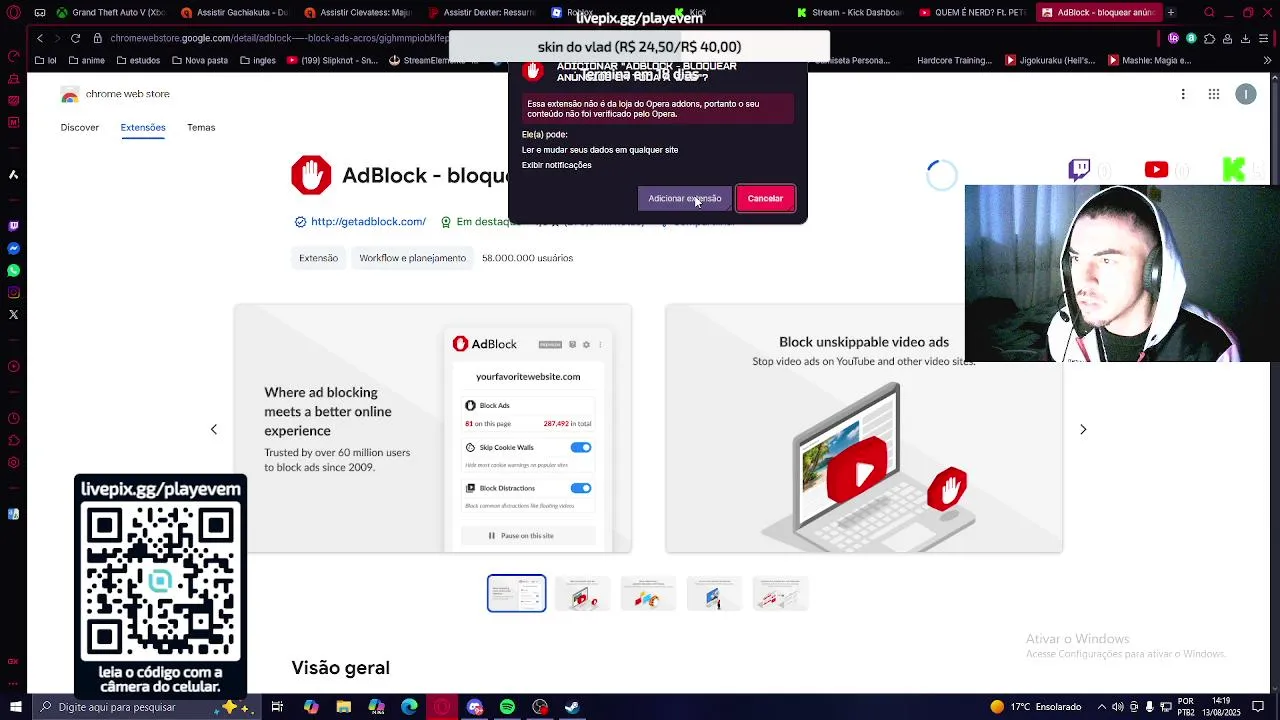This screenshot has height=720, width=1280.
Task: Open Windows Start menu
Action: (15, 707)
